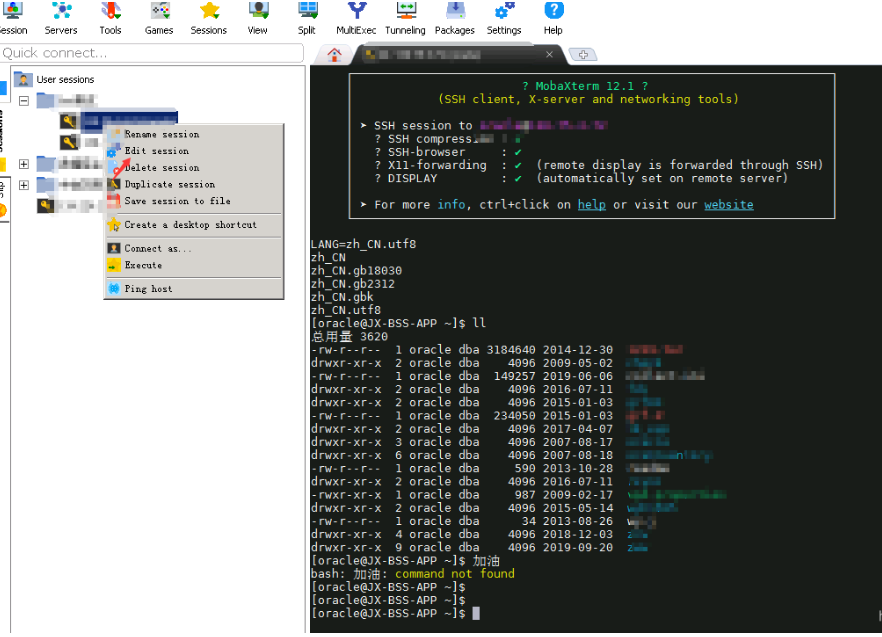Viewport: 882px width, 637px height.
Task: Expand the third session folder
Action: pyautogui.click(x=24, y=185)
